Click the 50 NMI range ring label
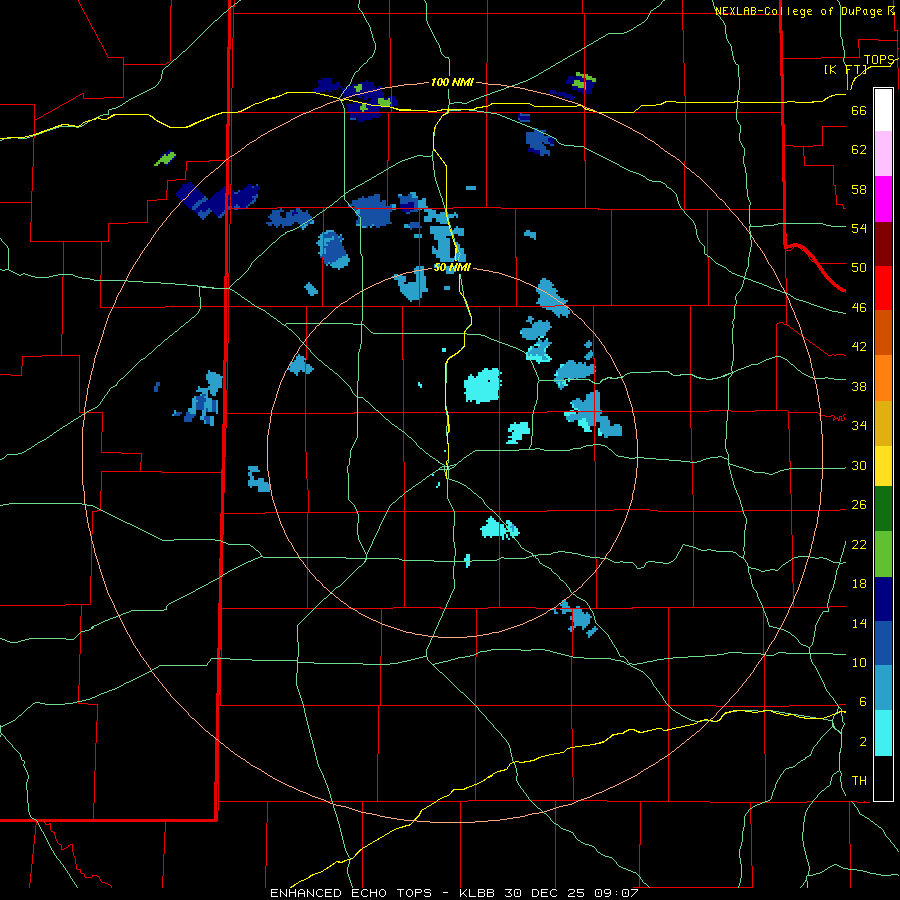 point(452,267)
